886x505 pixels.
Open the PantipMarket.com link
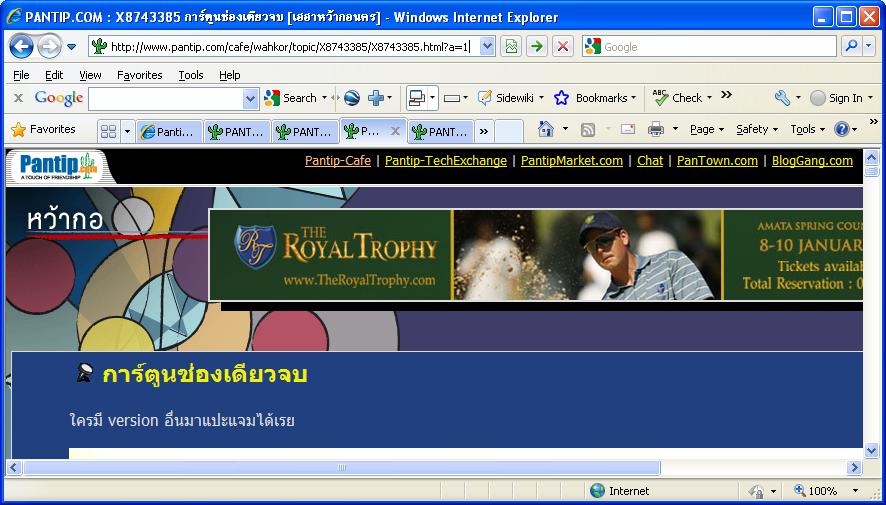572,161
